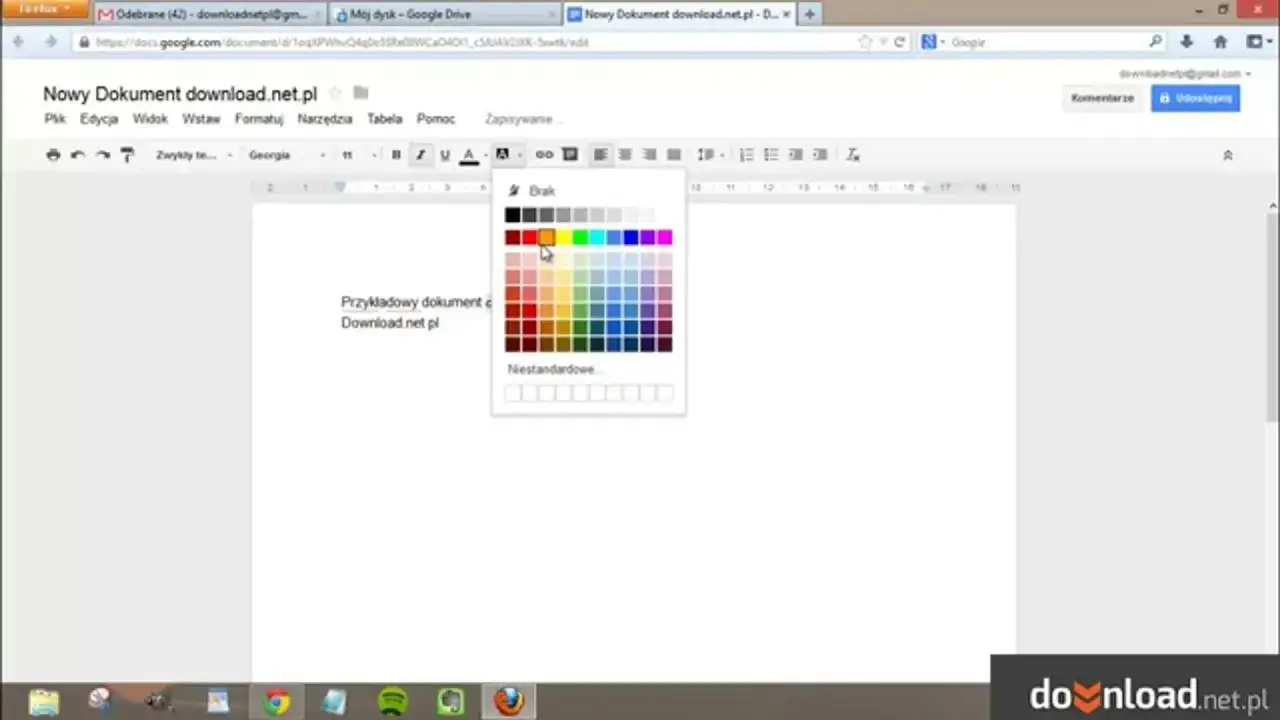This screenshot has width=1280, height=720.
Task: Open a new browser tab
Action: point(810,14)
